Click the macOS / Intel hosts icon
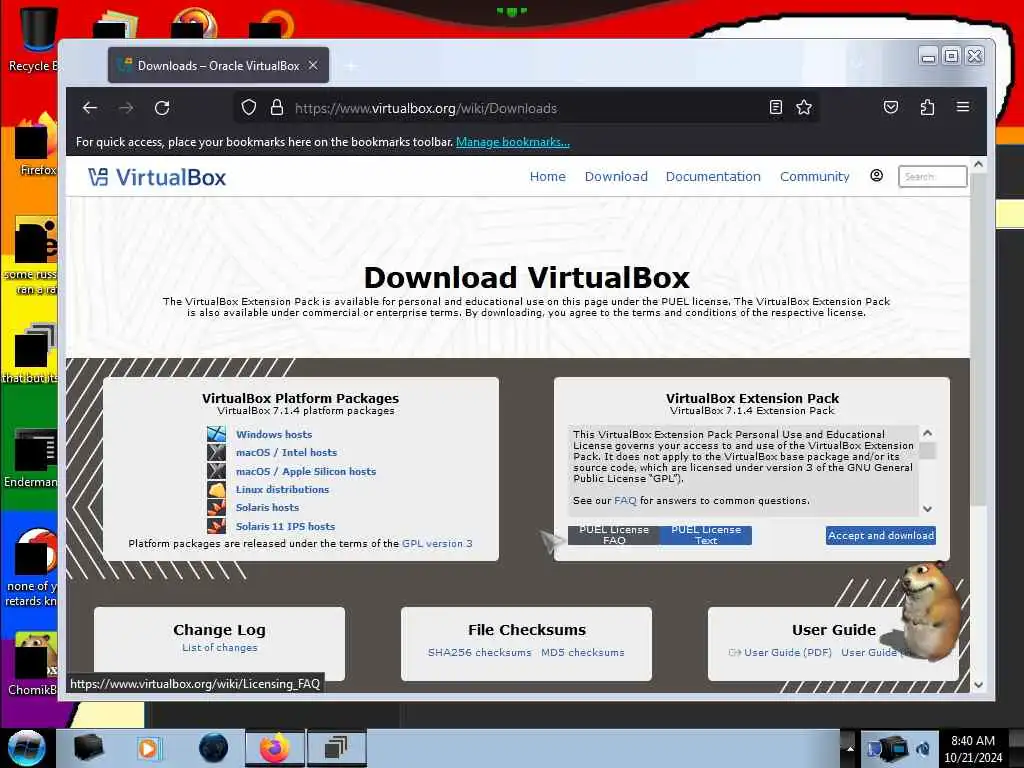The height and width of the screenshot is (768, 1024). click(216, 452)
